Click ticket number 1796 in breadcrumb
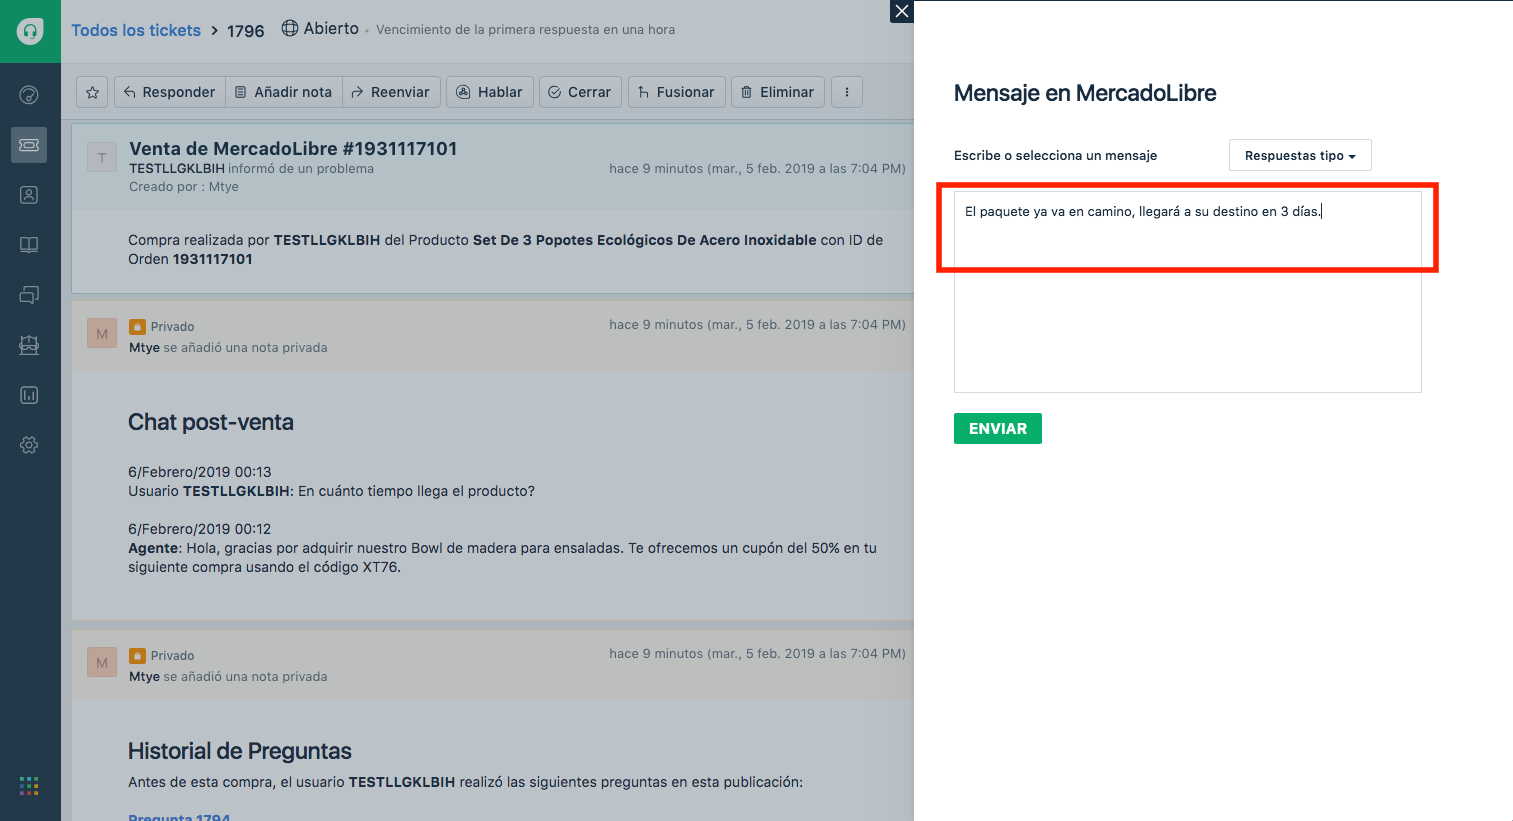Image resolution: width=1513 pixels, height=821 pixels. (x=246, y=31)
